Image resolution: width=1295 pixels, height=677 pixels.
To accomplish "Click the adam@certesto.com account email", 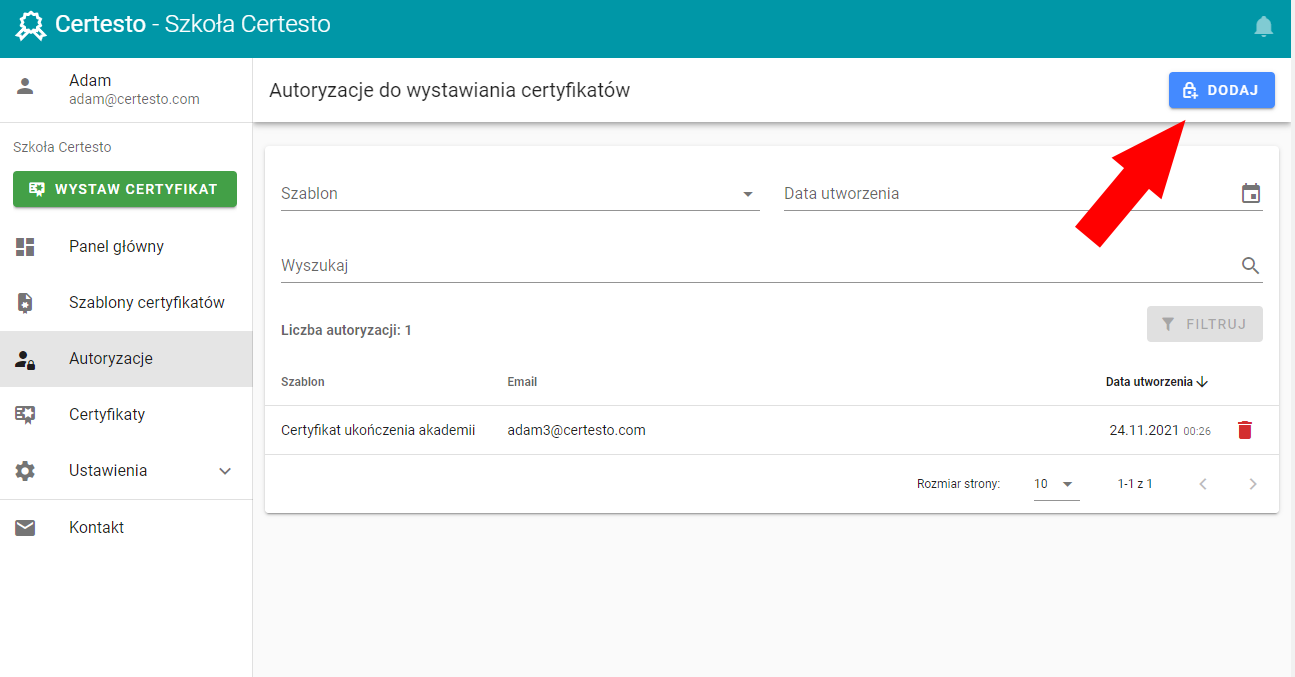I will 134,99.
